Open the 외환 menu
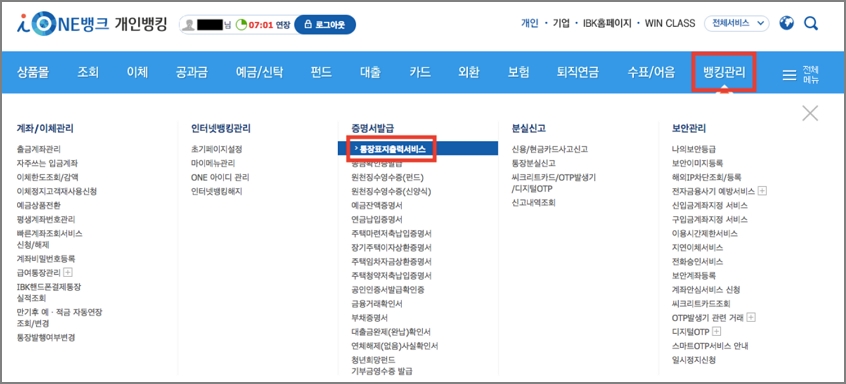 [469, 72]
